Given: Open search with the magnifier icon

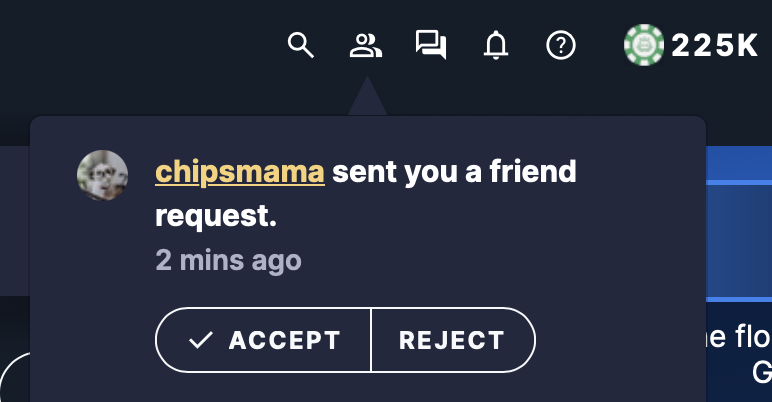Looking at the screenshot, I should coord(300,45).
